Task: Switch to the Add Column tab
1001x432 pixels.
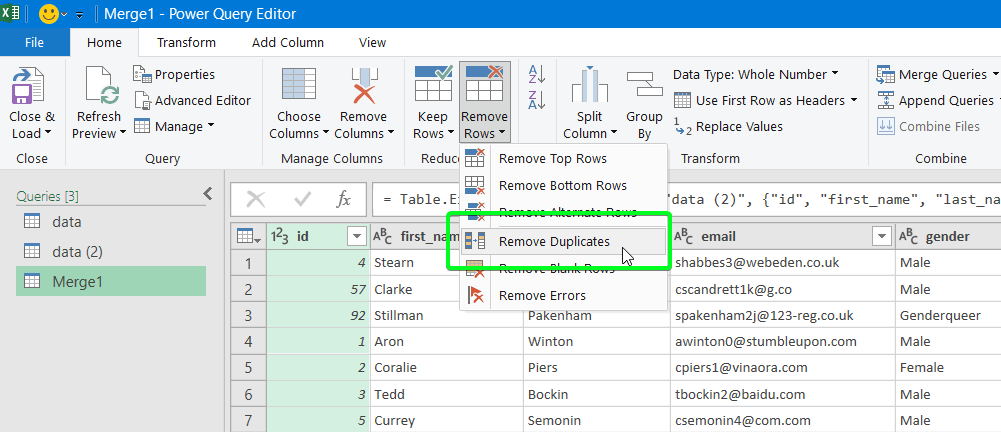Action: click(x=288, y=43)
